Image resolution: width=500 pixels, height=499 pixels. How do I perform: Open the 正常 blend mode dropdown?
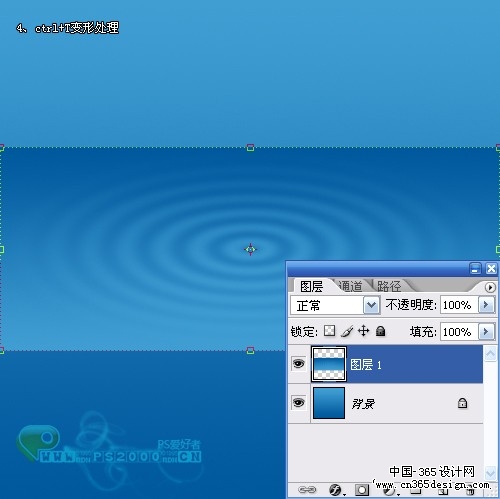coord(371,305)
